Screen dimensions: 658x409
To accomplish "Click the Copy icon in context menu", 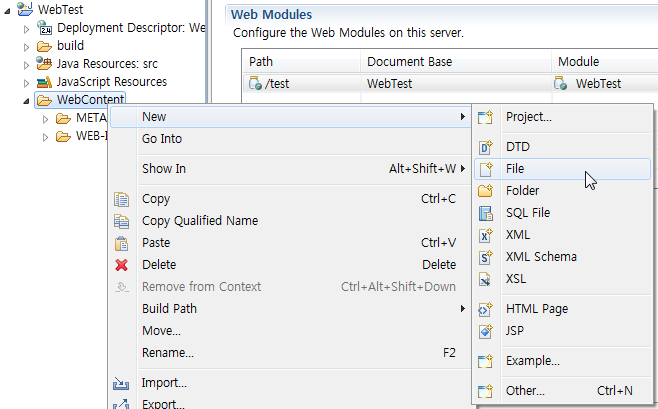I will tap(122, 199).
